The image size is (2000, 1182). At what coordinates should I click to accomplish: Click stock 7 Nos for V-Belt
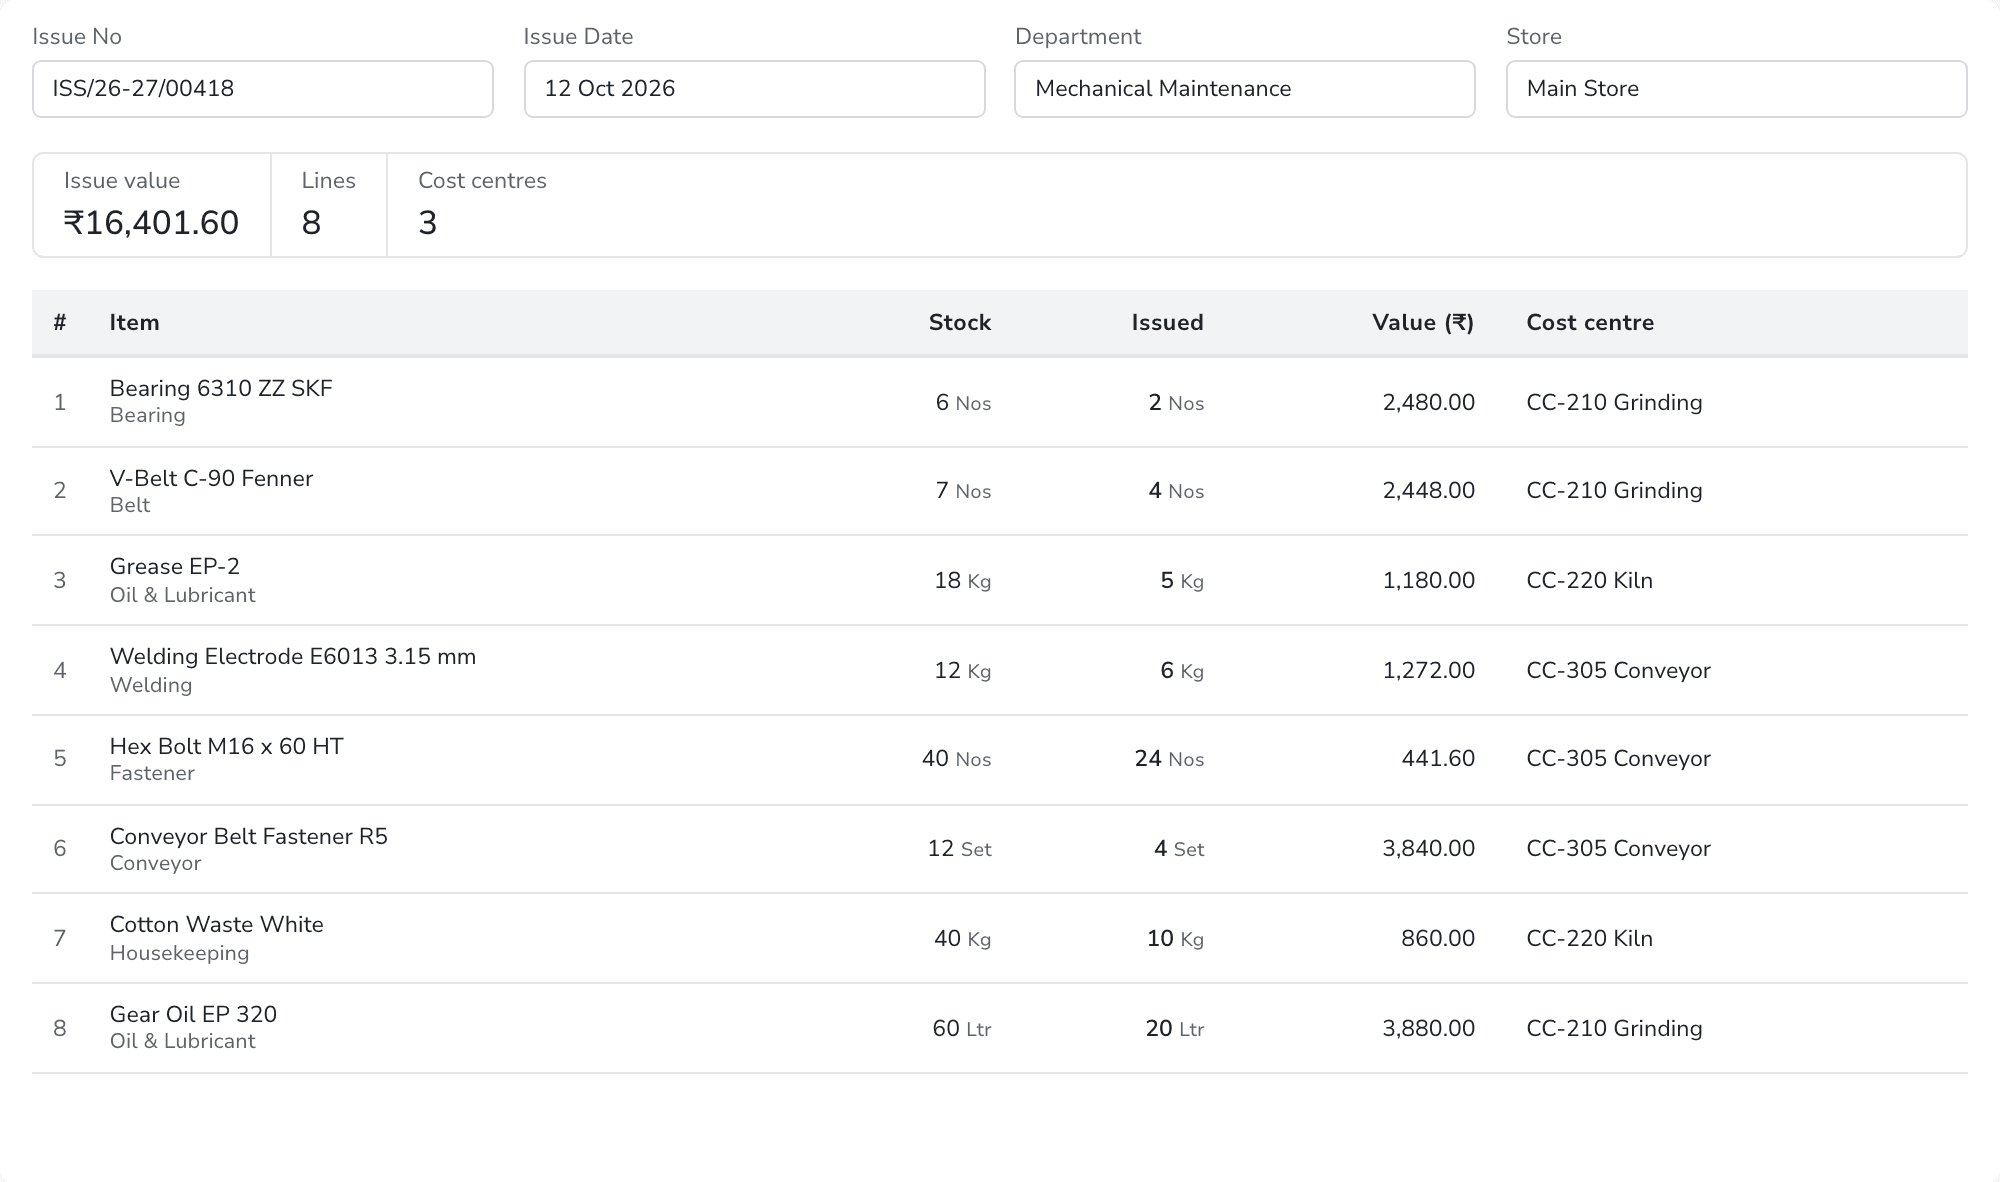click(x=963, y=491)
